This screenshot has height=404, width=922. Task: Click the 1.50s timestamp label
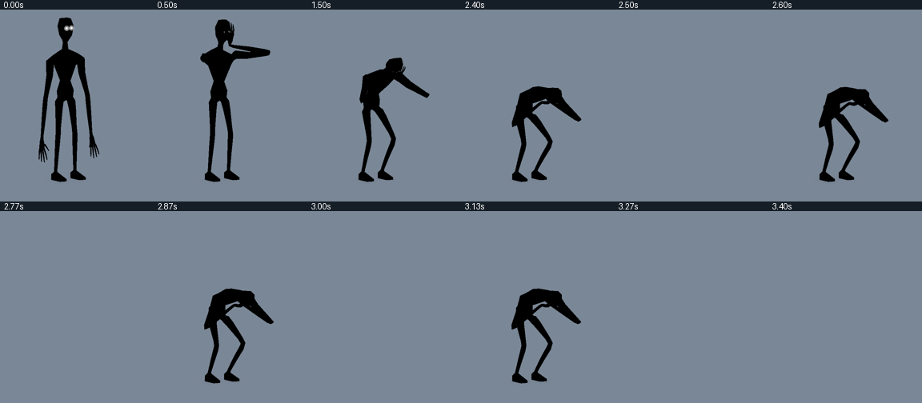pyautogui.click(x=321, y=5)
